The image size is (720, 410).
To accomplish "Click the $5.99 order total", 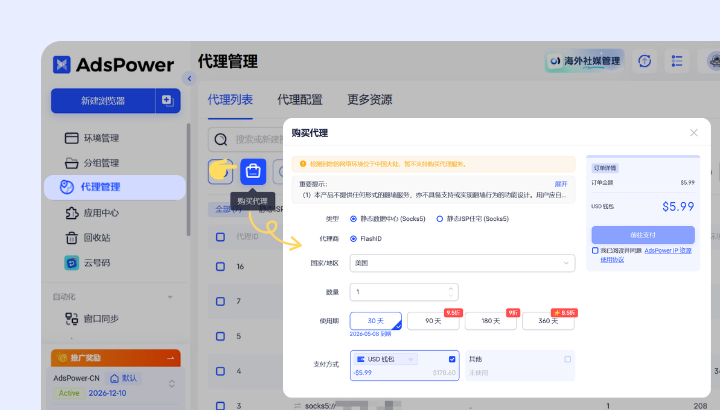I will [678, 207].
